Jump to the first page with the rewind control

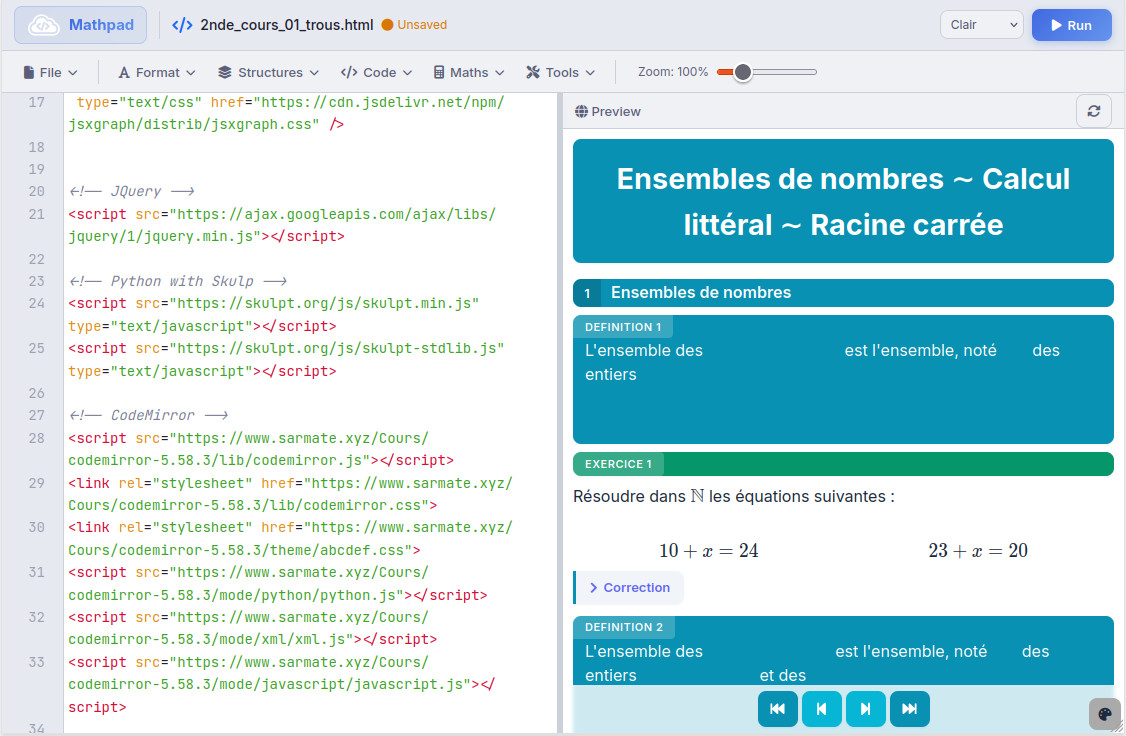pos(777,708)
